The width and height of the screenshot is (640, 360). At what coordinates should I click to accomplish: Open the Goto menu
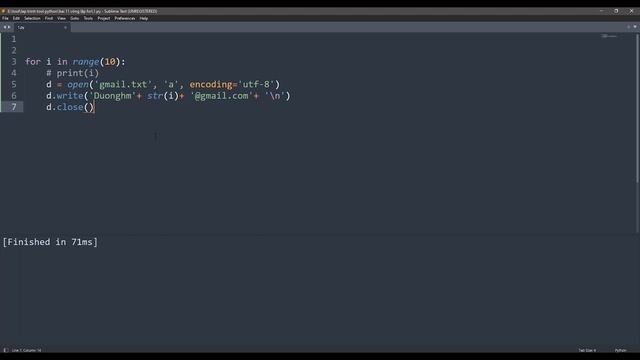(x=75, y=18)
